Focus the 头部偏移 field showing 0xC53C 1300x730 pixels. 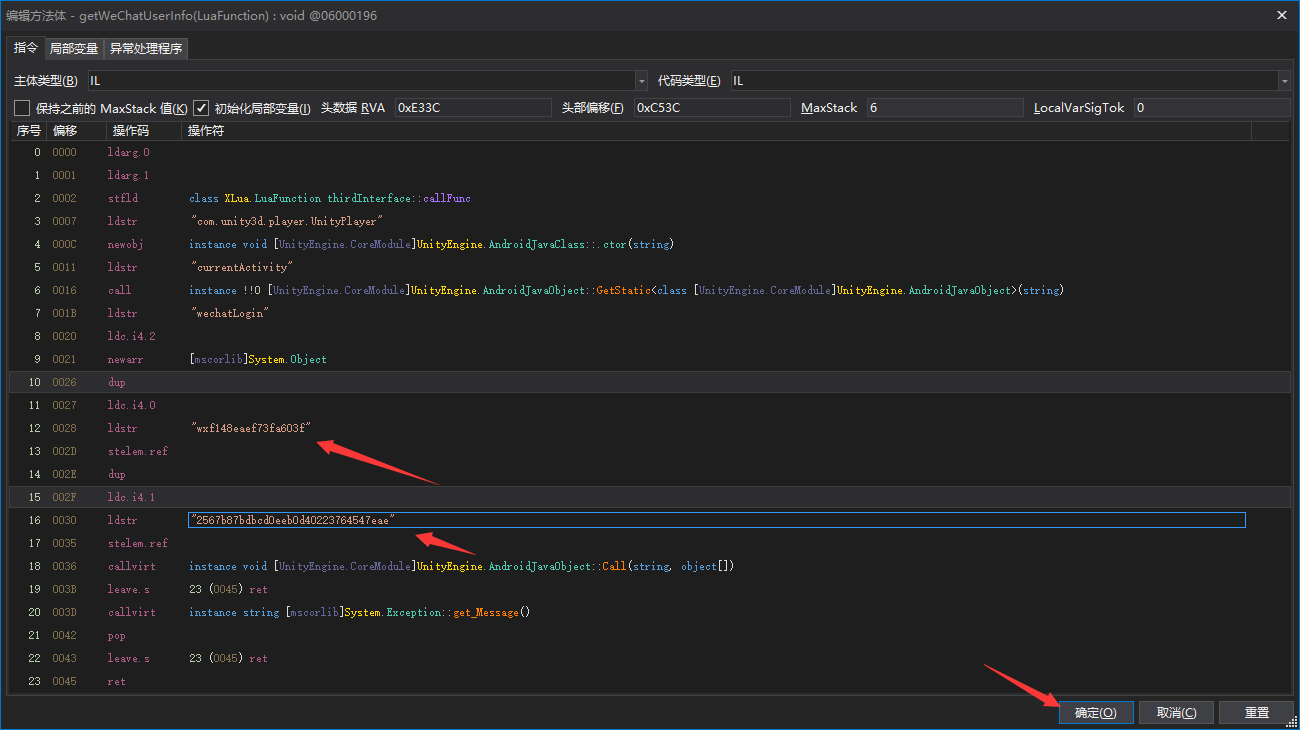711,108
